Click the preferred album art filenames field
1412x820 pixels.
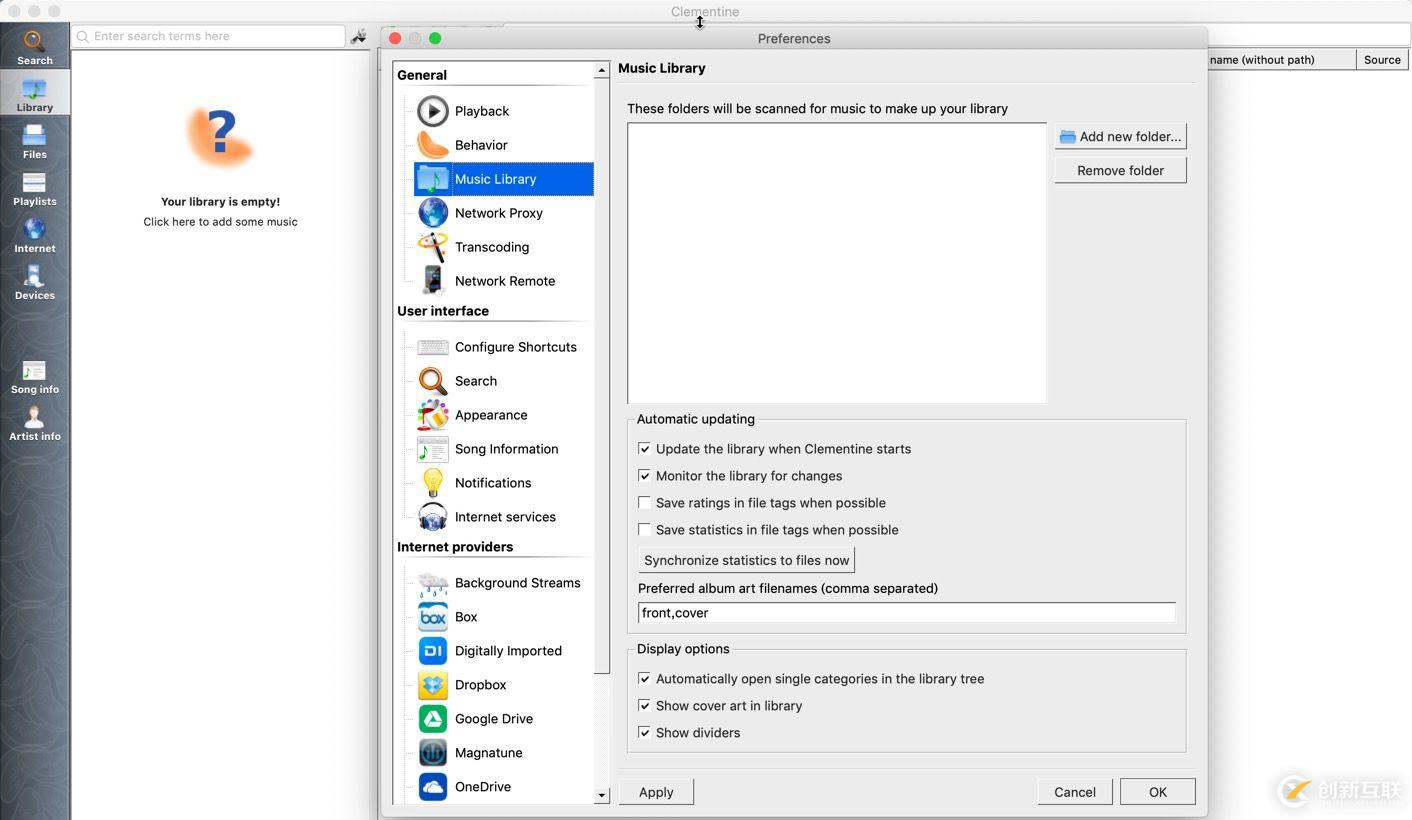coord(906,613)
